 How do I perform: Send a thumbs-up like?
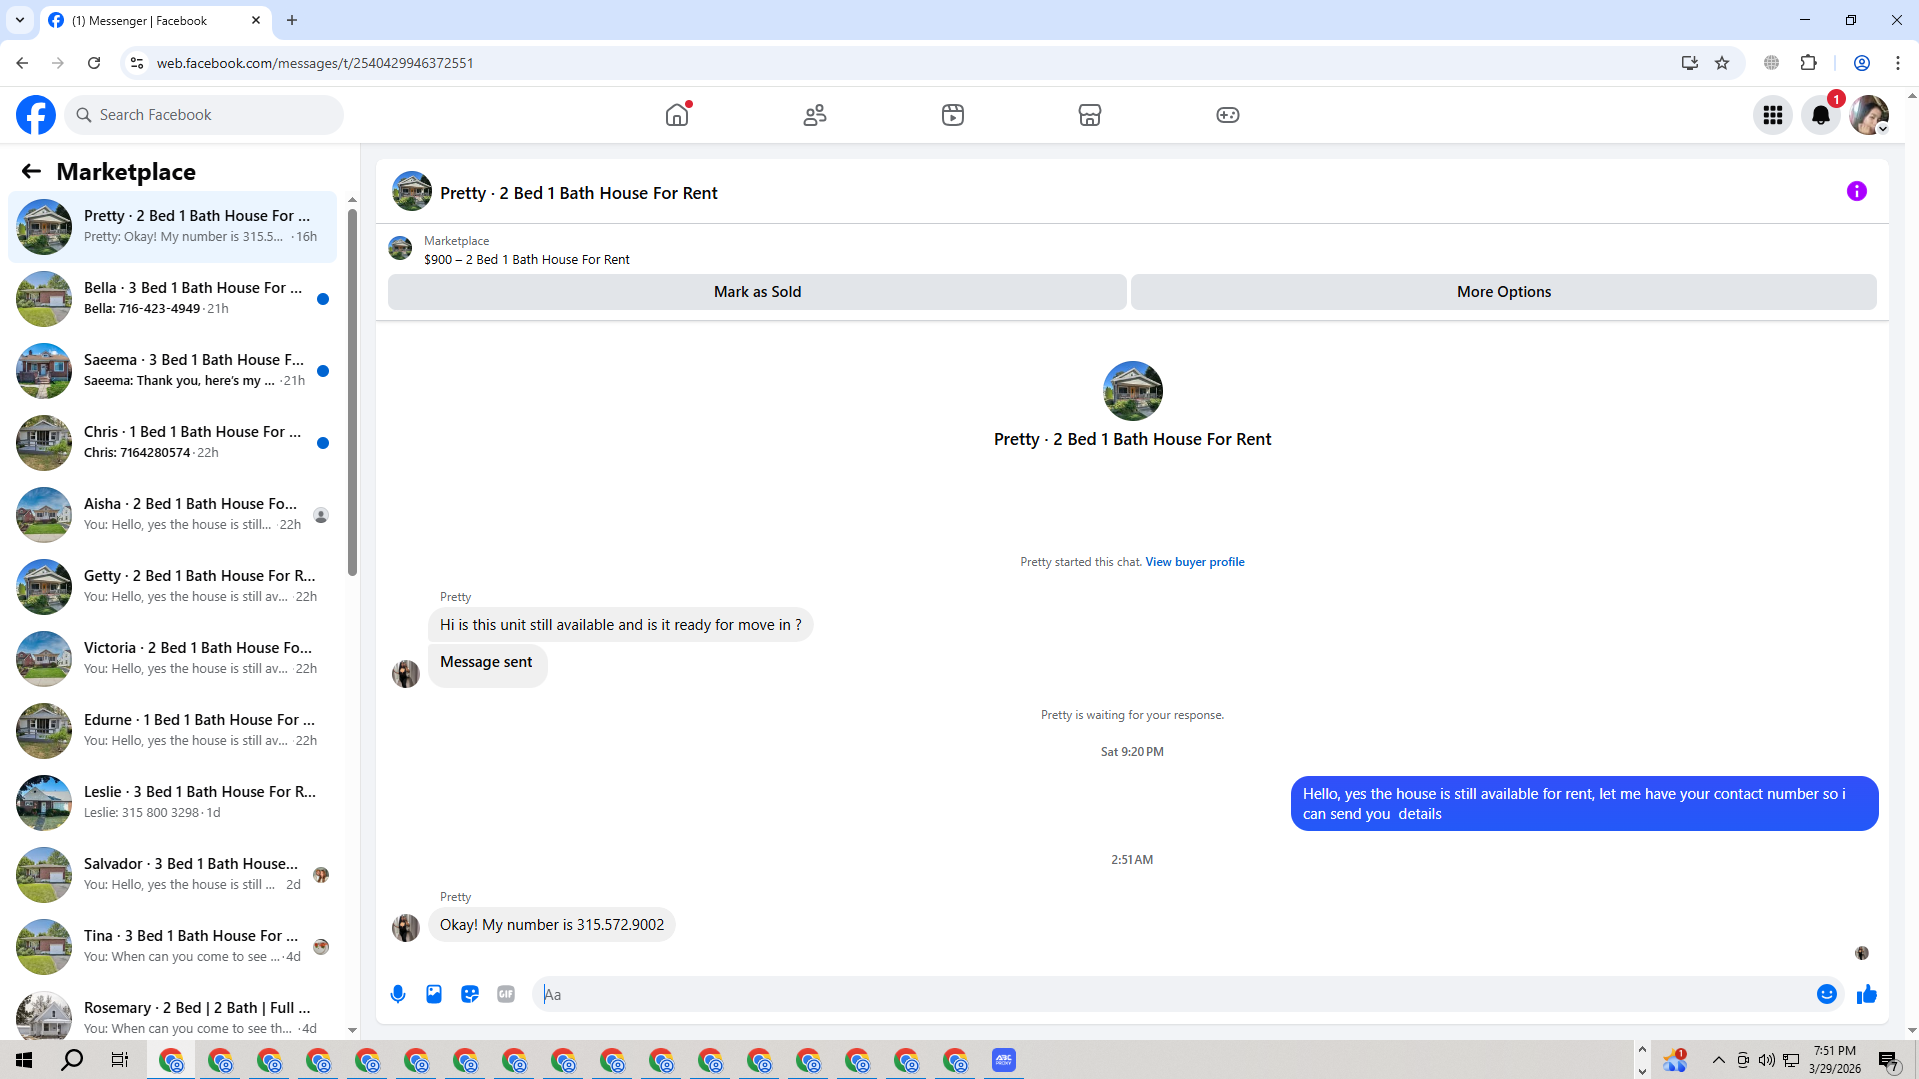coord(1867,994)
